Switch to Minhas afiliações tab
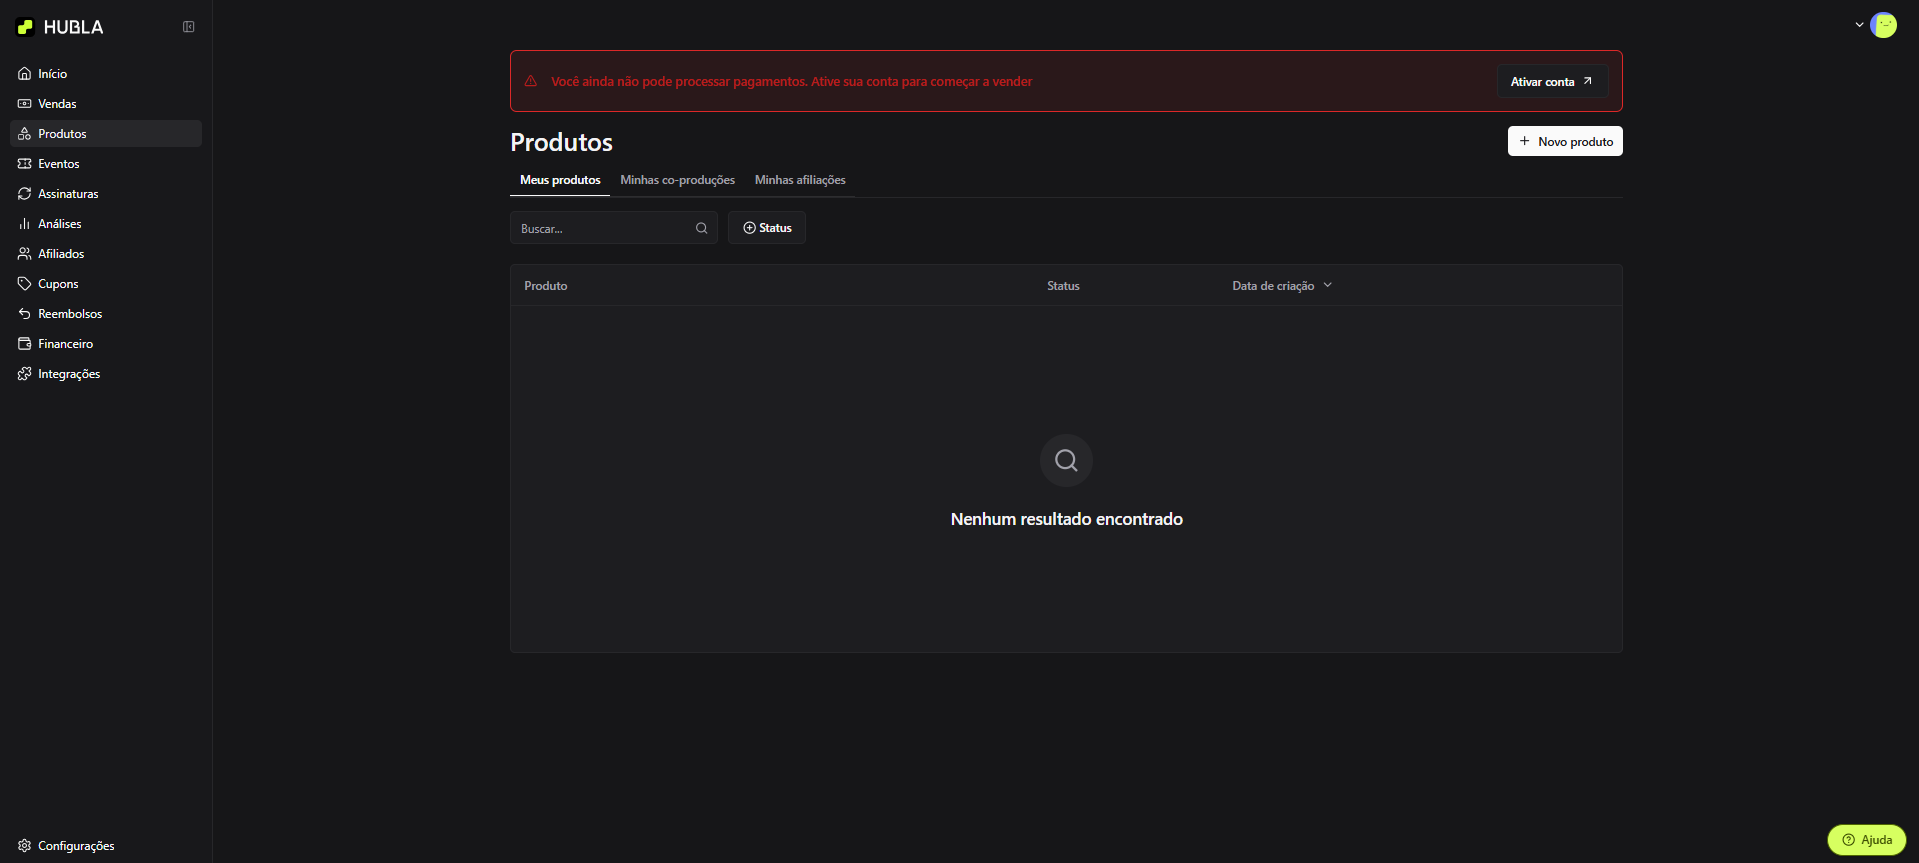 [800, 180]
